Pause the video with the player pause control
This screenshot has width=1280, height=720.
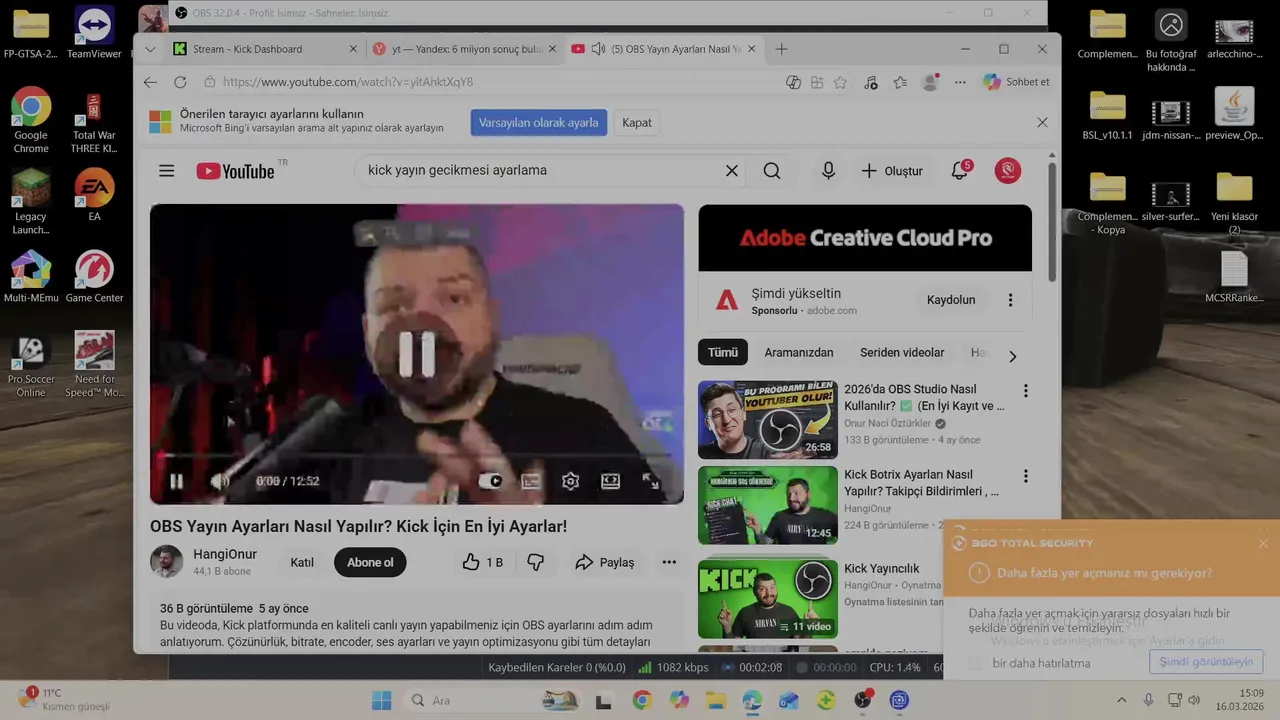(x=176, y=481)
